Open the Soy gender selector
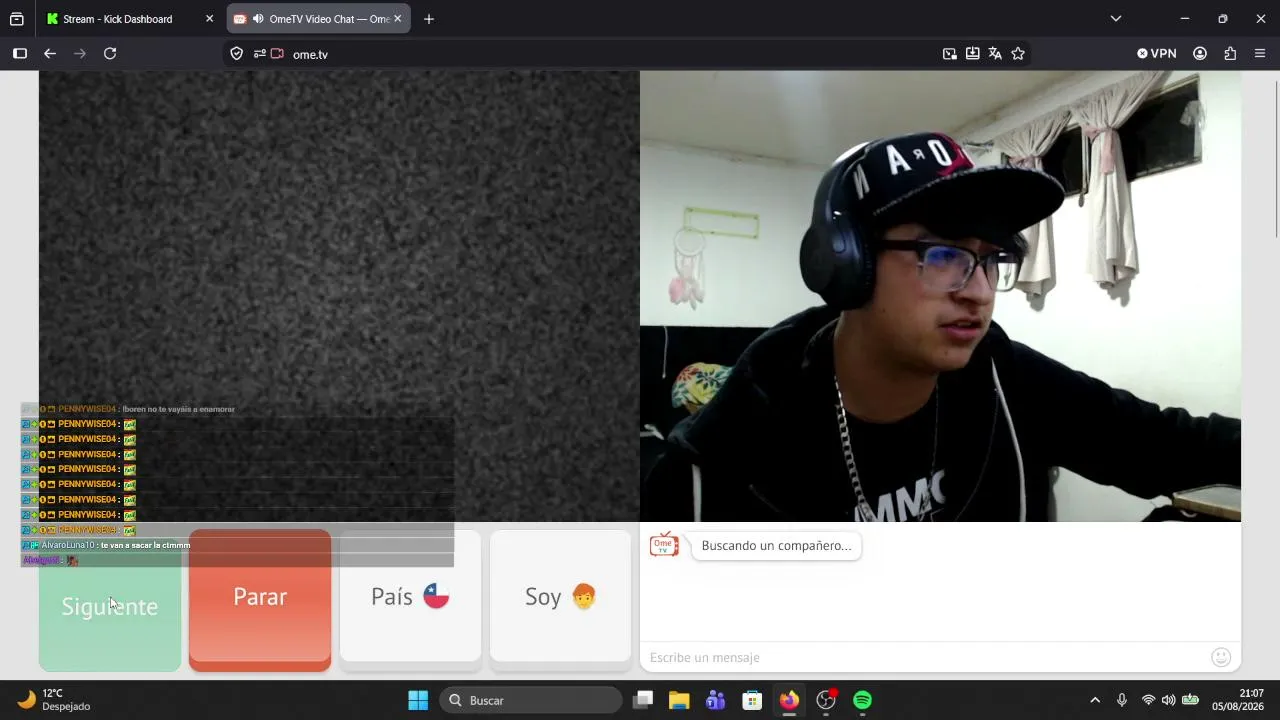The width and height of the screenshot is (1280, 720). [x=560, y=596]
